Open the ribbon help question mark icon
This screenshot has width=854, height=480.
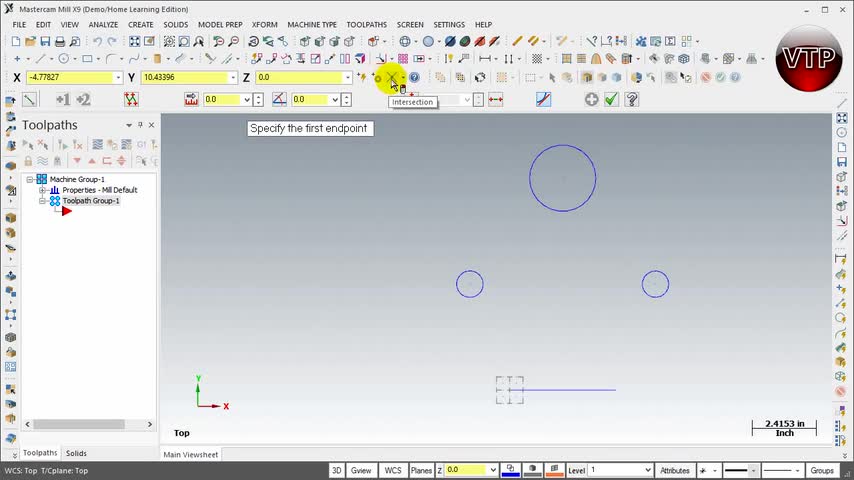click(x=632, y=99)
